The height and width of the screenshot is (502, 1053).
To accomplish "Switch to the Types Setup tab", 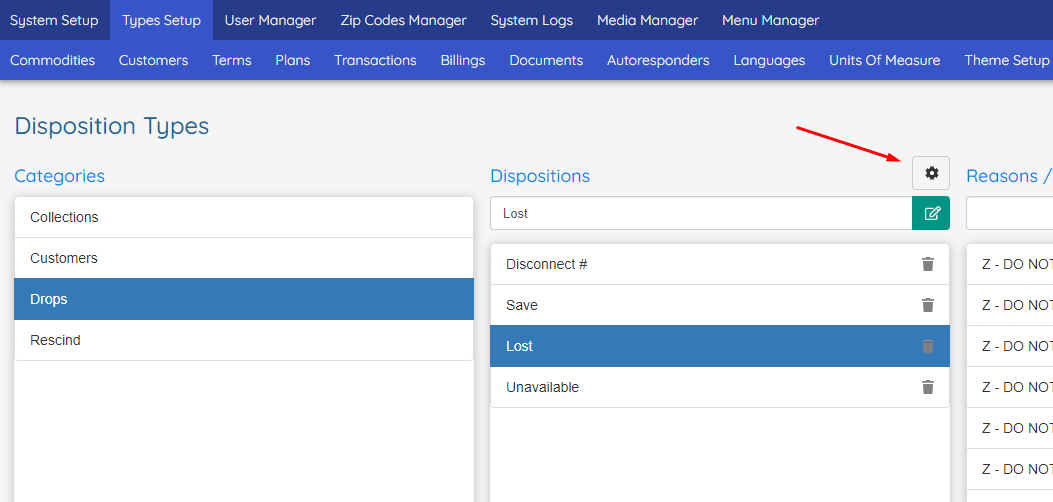I will (161, 20).
